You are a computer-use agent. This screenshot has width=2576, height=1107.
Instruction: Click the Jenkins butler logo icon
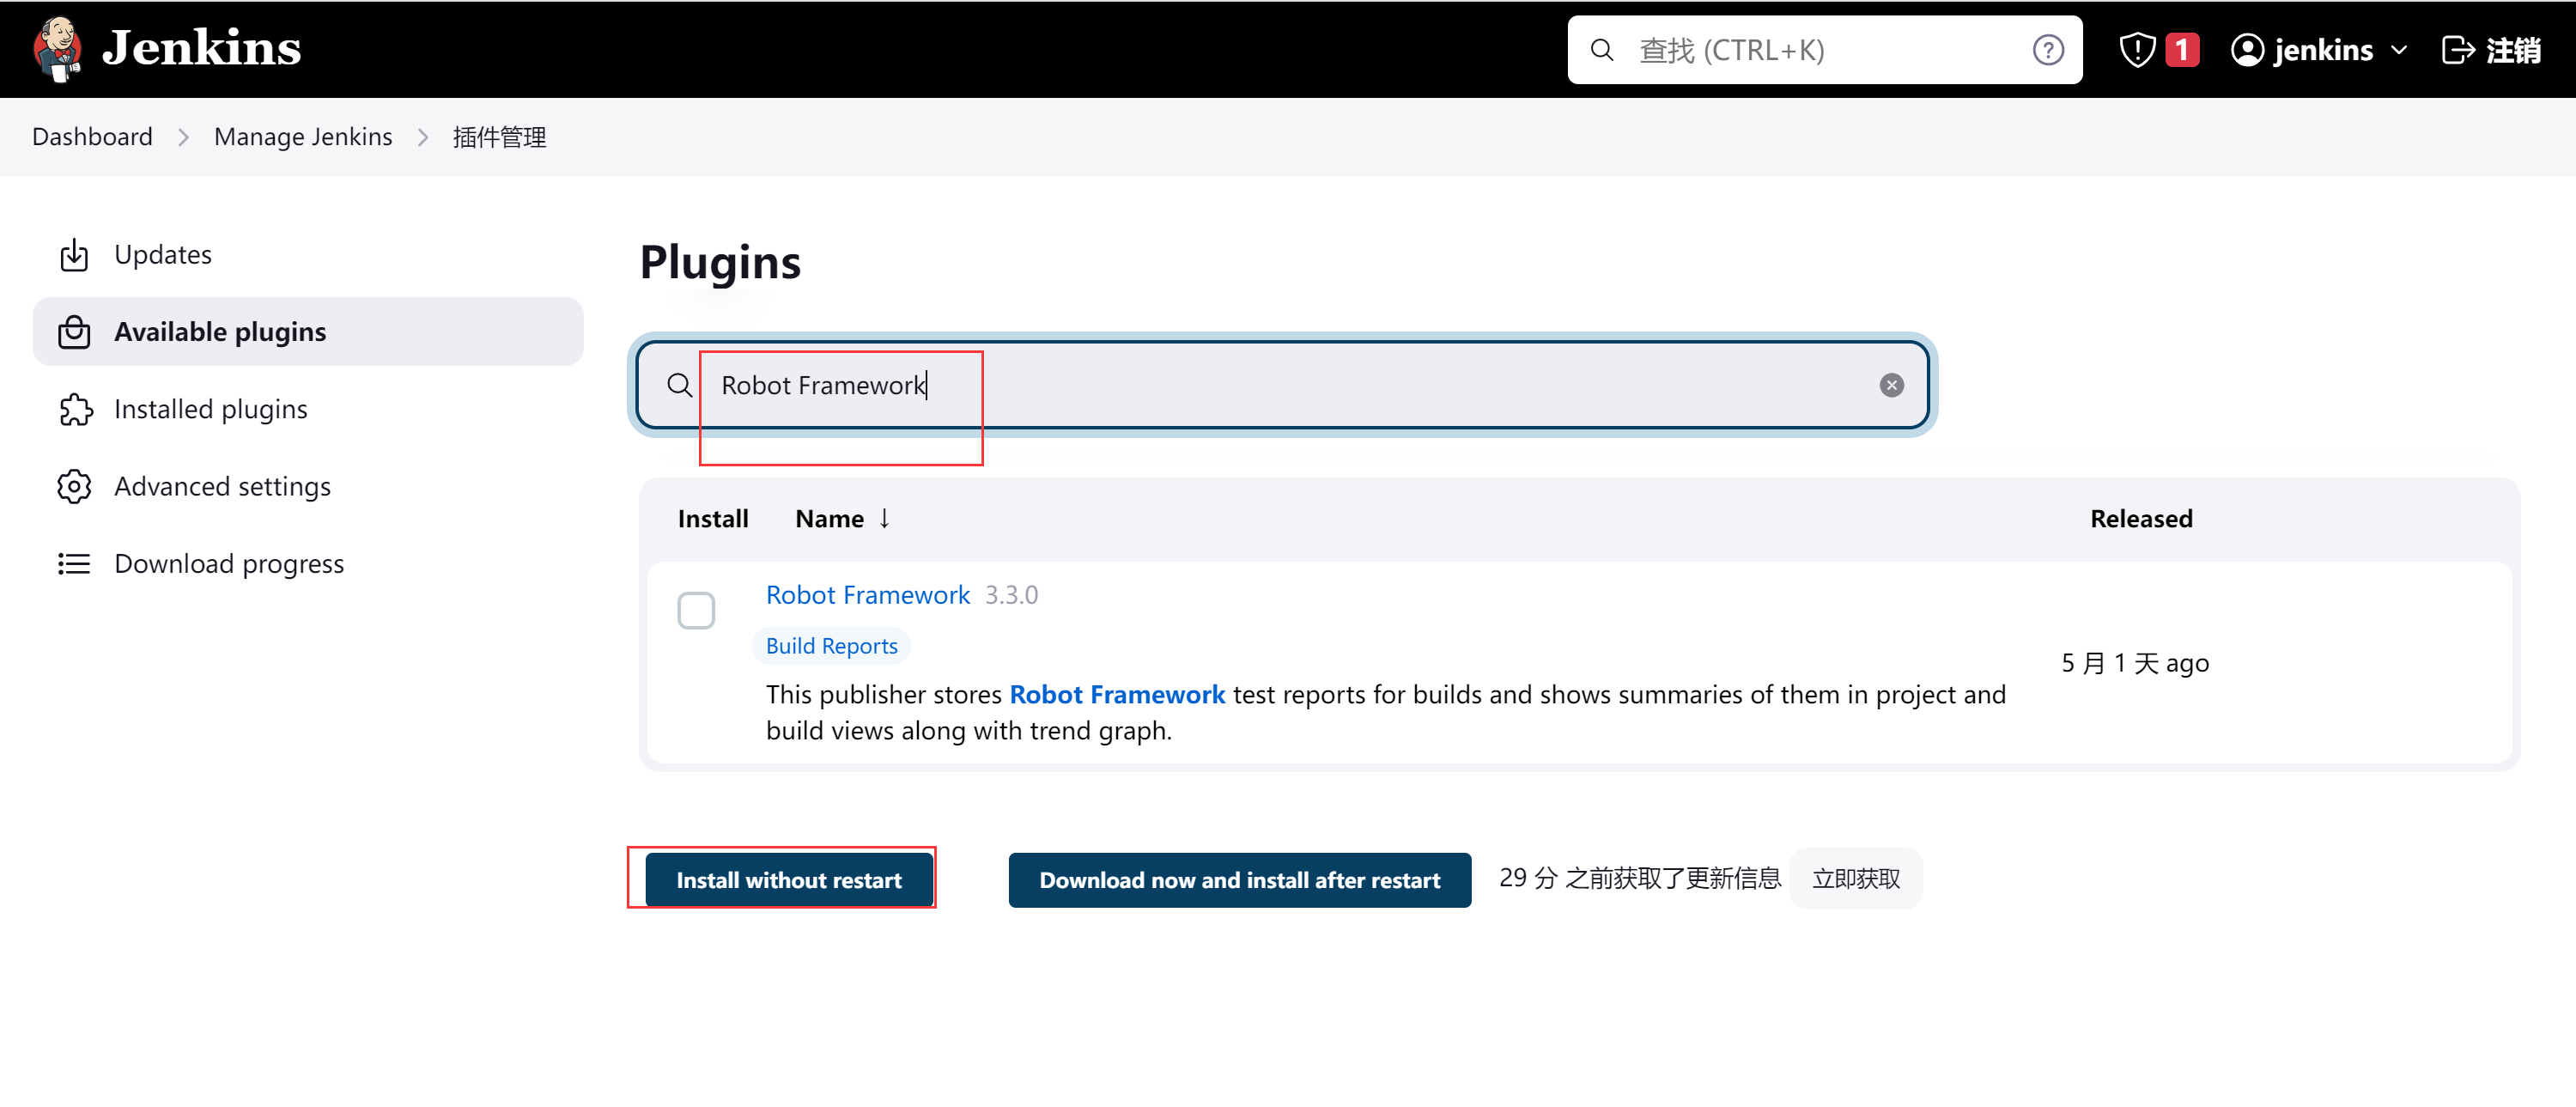57,48
